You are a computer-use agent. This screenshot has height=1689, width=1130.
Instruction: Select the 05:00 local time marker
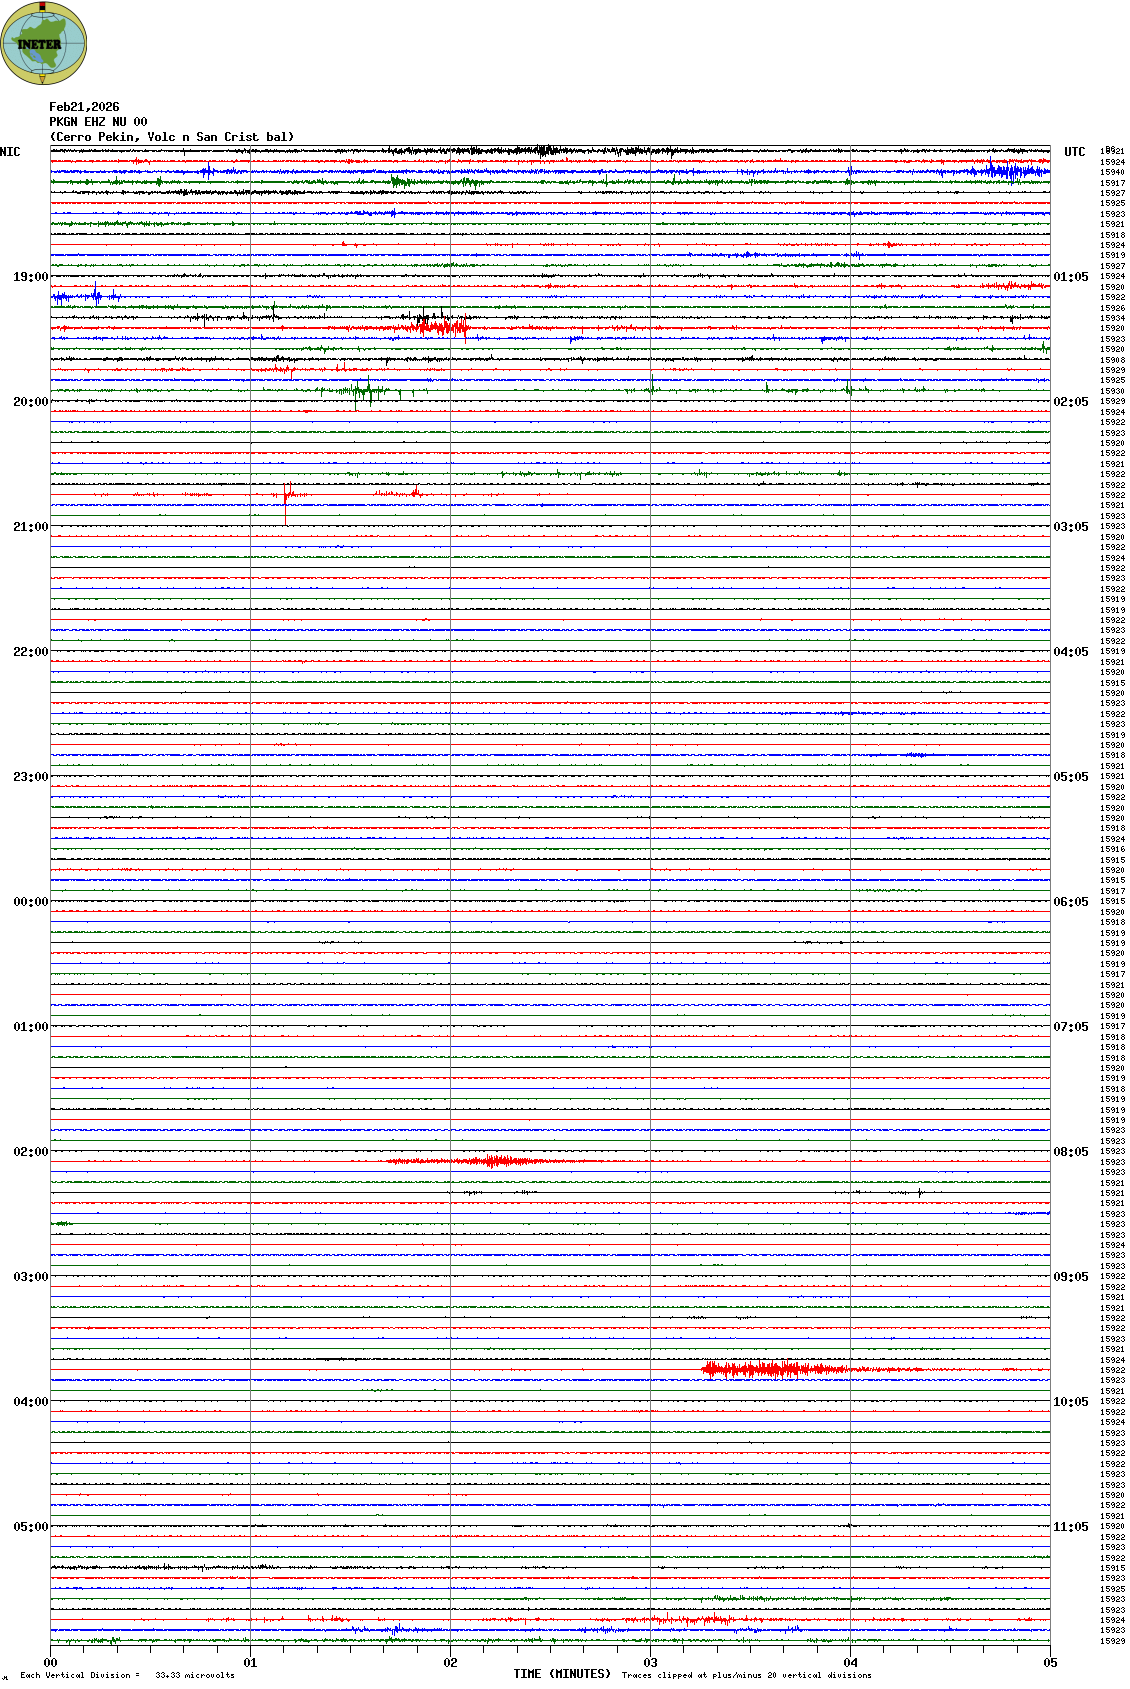coord(30,1527)
